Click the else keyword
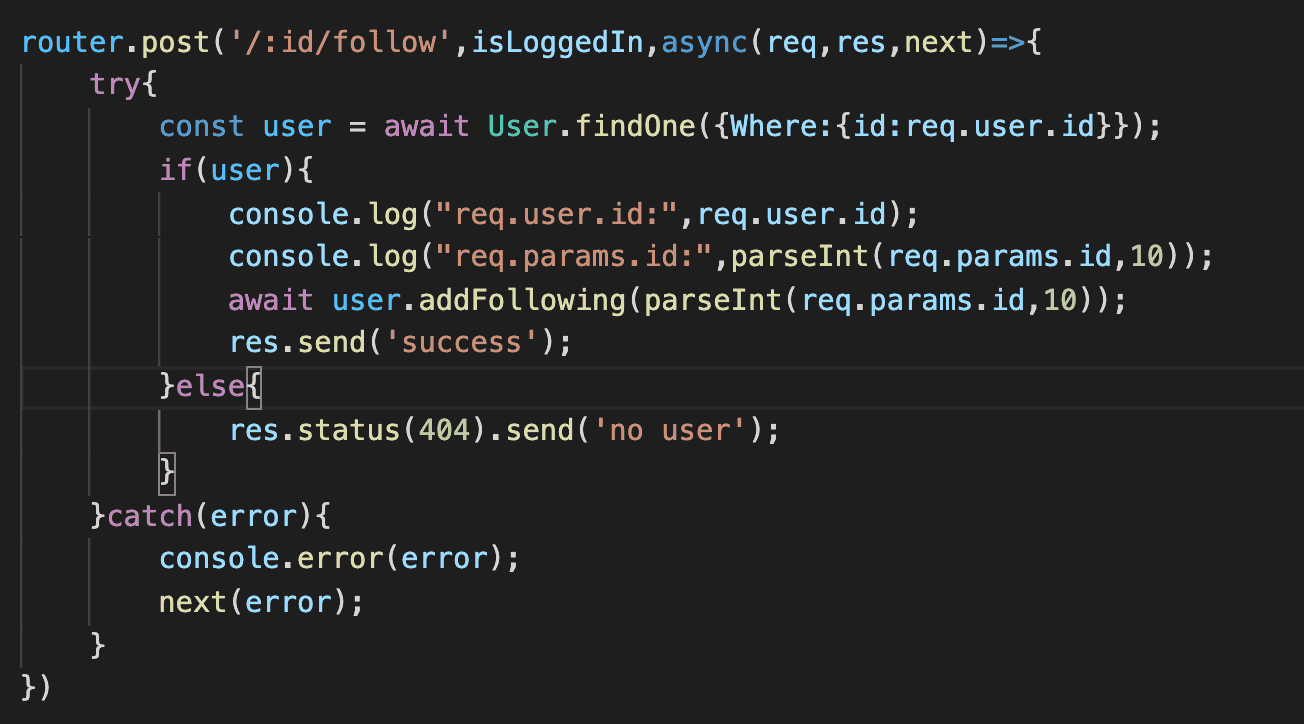1304x724 pixels. point(210,386)
